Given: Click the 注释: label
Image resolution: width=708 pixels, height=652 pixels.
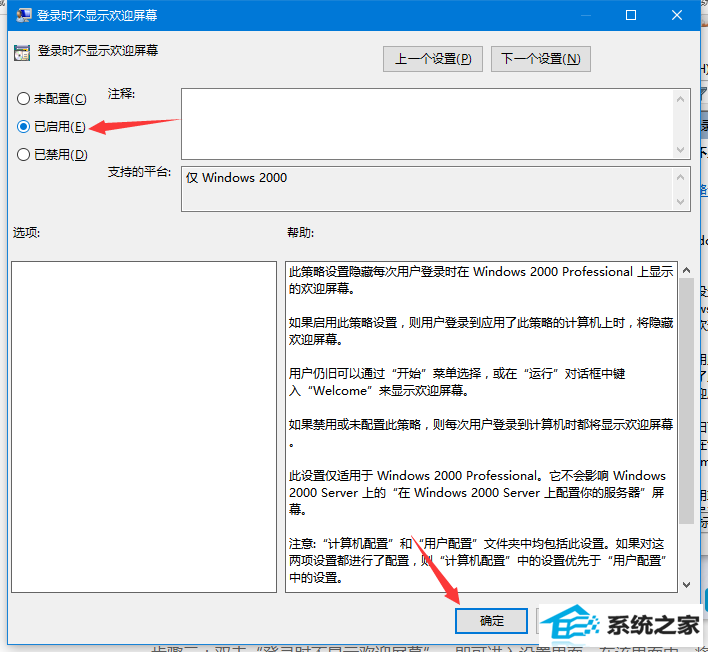Looking at the screenshot, I should (121, 93).
